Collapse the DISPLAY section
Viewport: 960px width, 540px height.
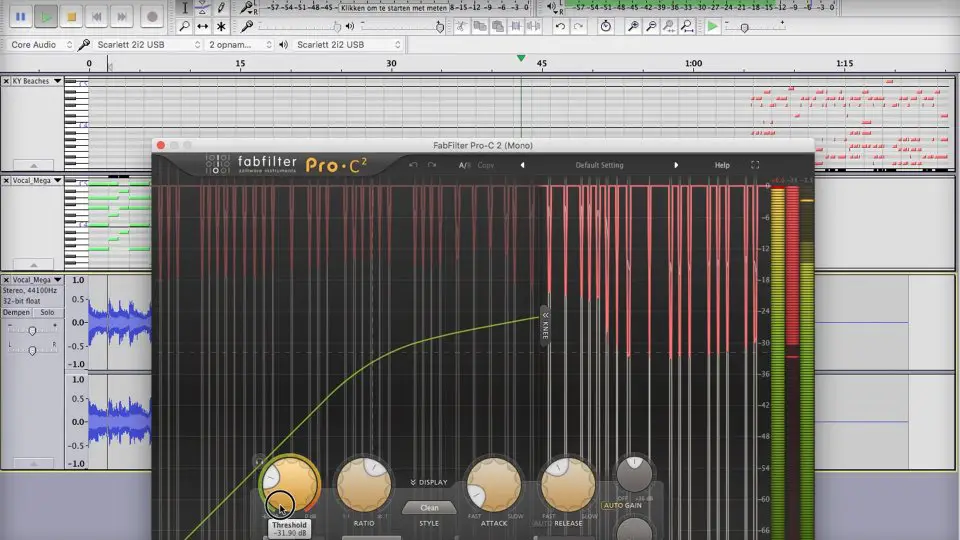coord(429,482)
